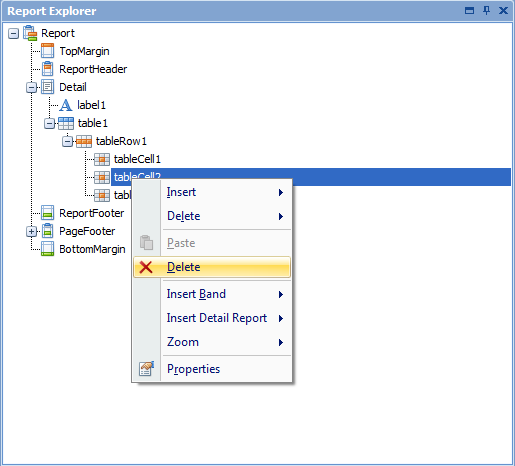The height and width of the screenshot is (466, 515).
Task: Click the label1 letter A icon
Action: (66, 105)
